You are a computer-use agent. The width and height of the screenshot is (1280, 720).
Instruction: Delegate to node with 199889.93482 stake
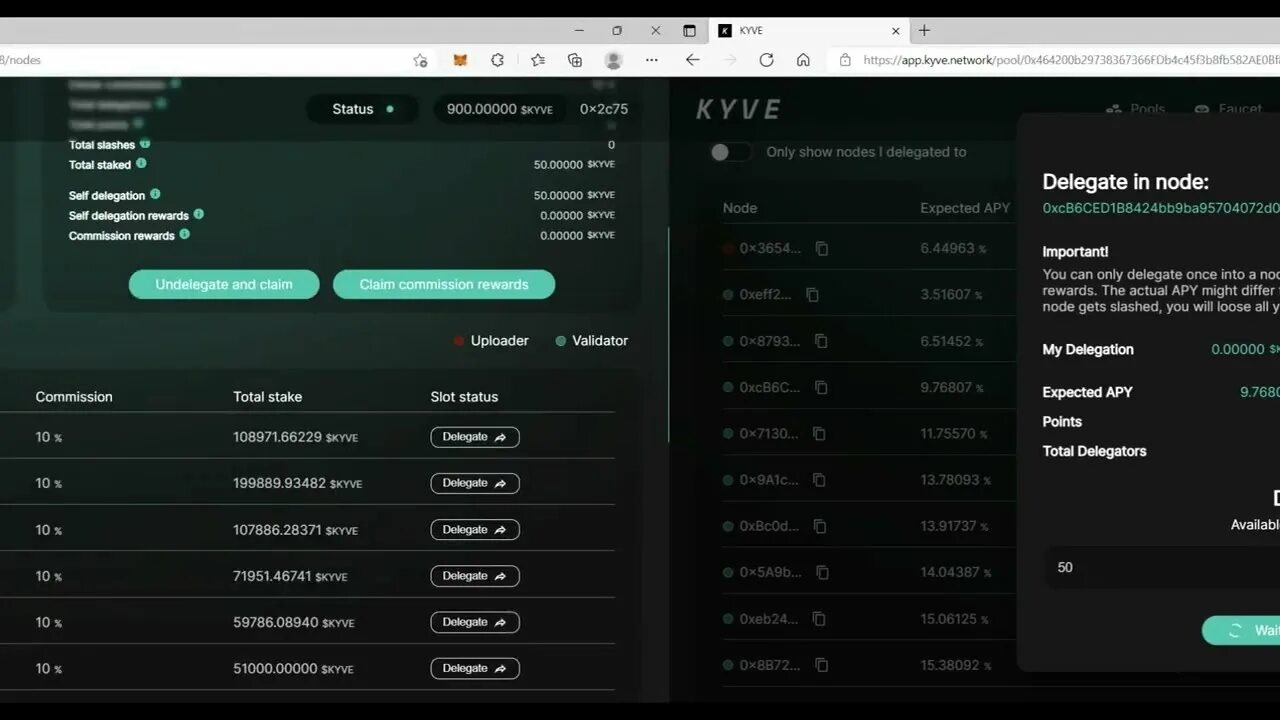tap(475, 483)
